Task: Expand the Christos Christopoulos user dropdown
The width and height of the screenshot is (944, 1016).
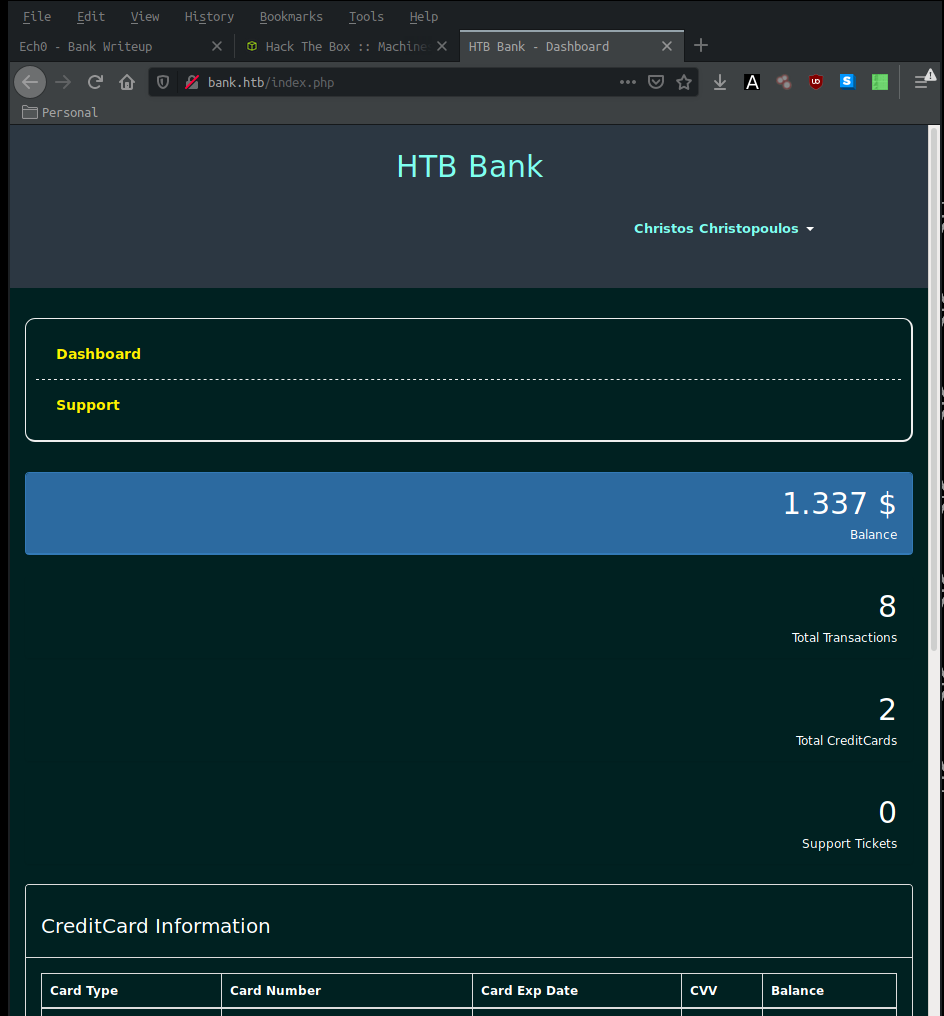Action: (723, 228)
